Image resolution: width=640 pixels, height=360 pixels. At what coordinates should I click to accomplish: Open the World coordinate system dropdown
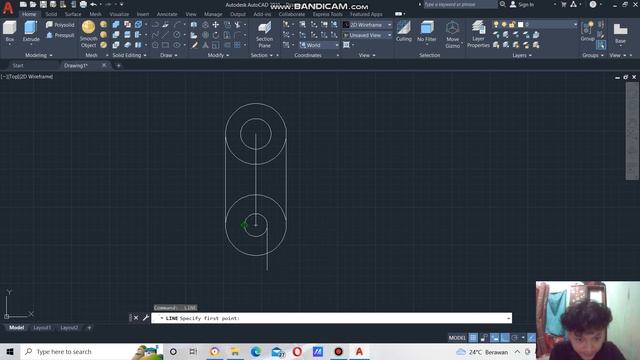click(319, 45)
